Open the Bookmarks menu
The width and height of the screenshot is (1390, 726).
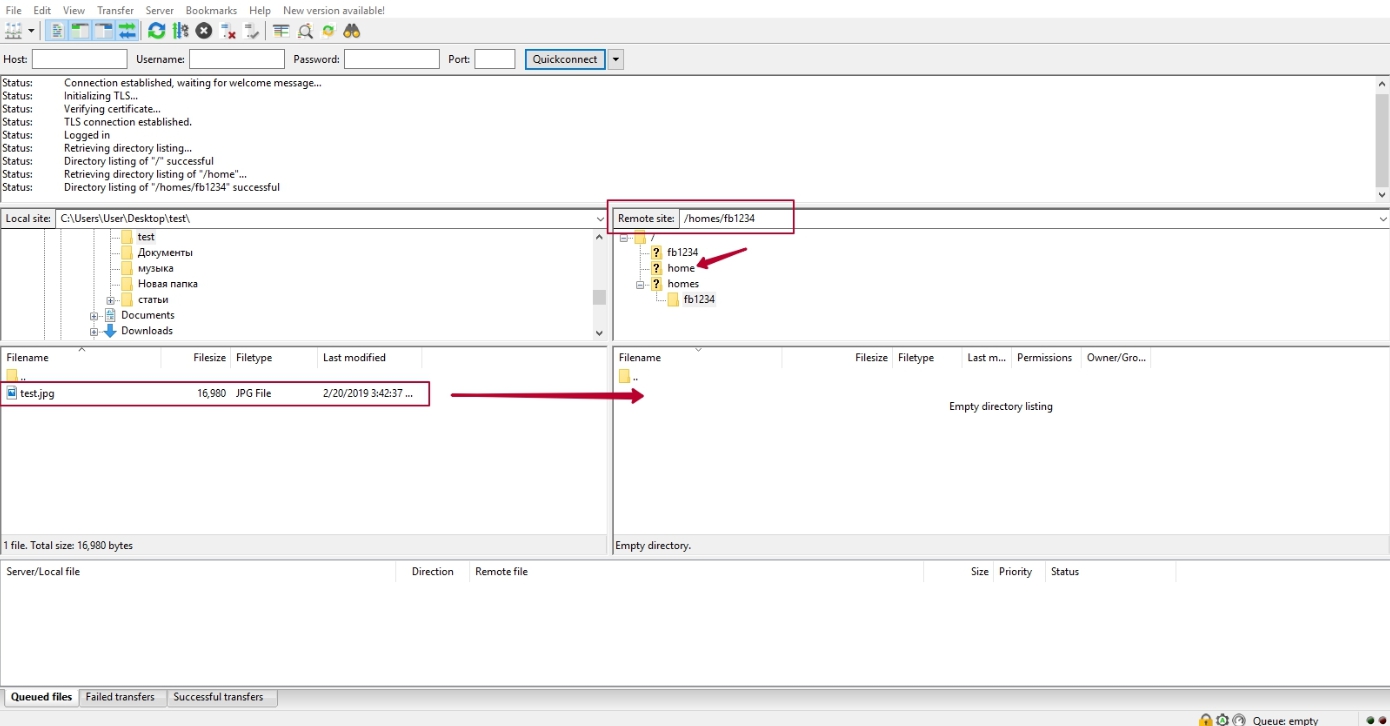point(211,10)
